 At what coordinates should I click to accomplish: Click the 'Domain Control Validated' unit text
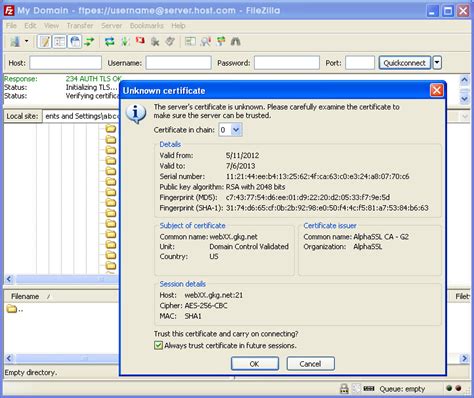tap(249, 247)
